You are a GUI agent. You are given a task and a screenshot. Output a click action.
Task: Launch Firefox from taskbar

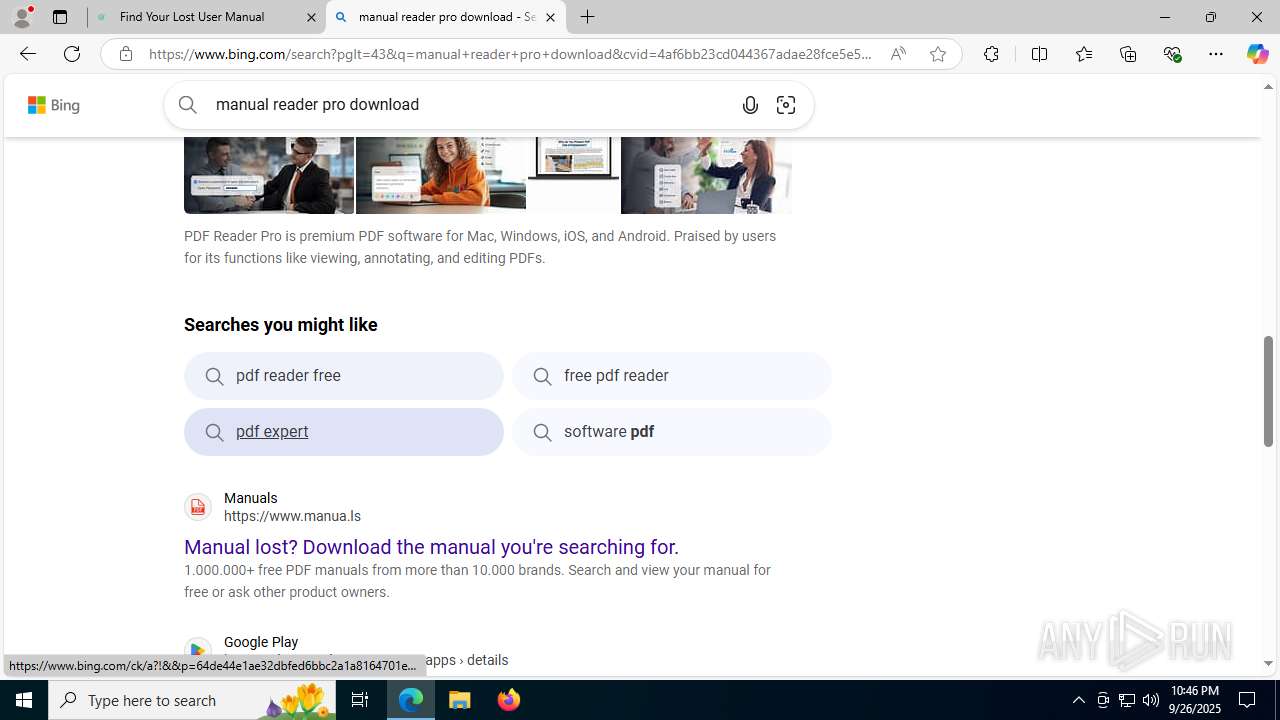(x=509, y=700)
